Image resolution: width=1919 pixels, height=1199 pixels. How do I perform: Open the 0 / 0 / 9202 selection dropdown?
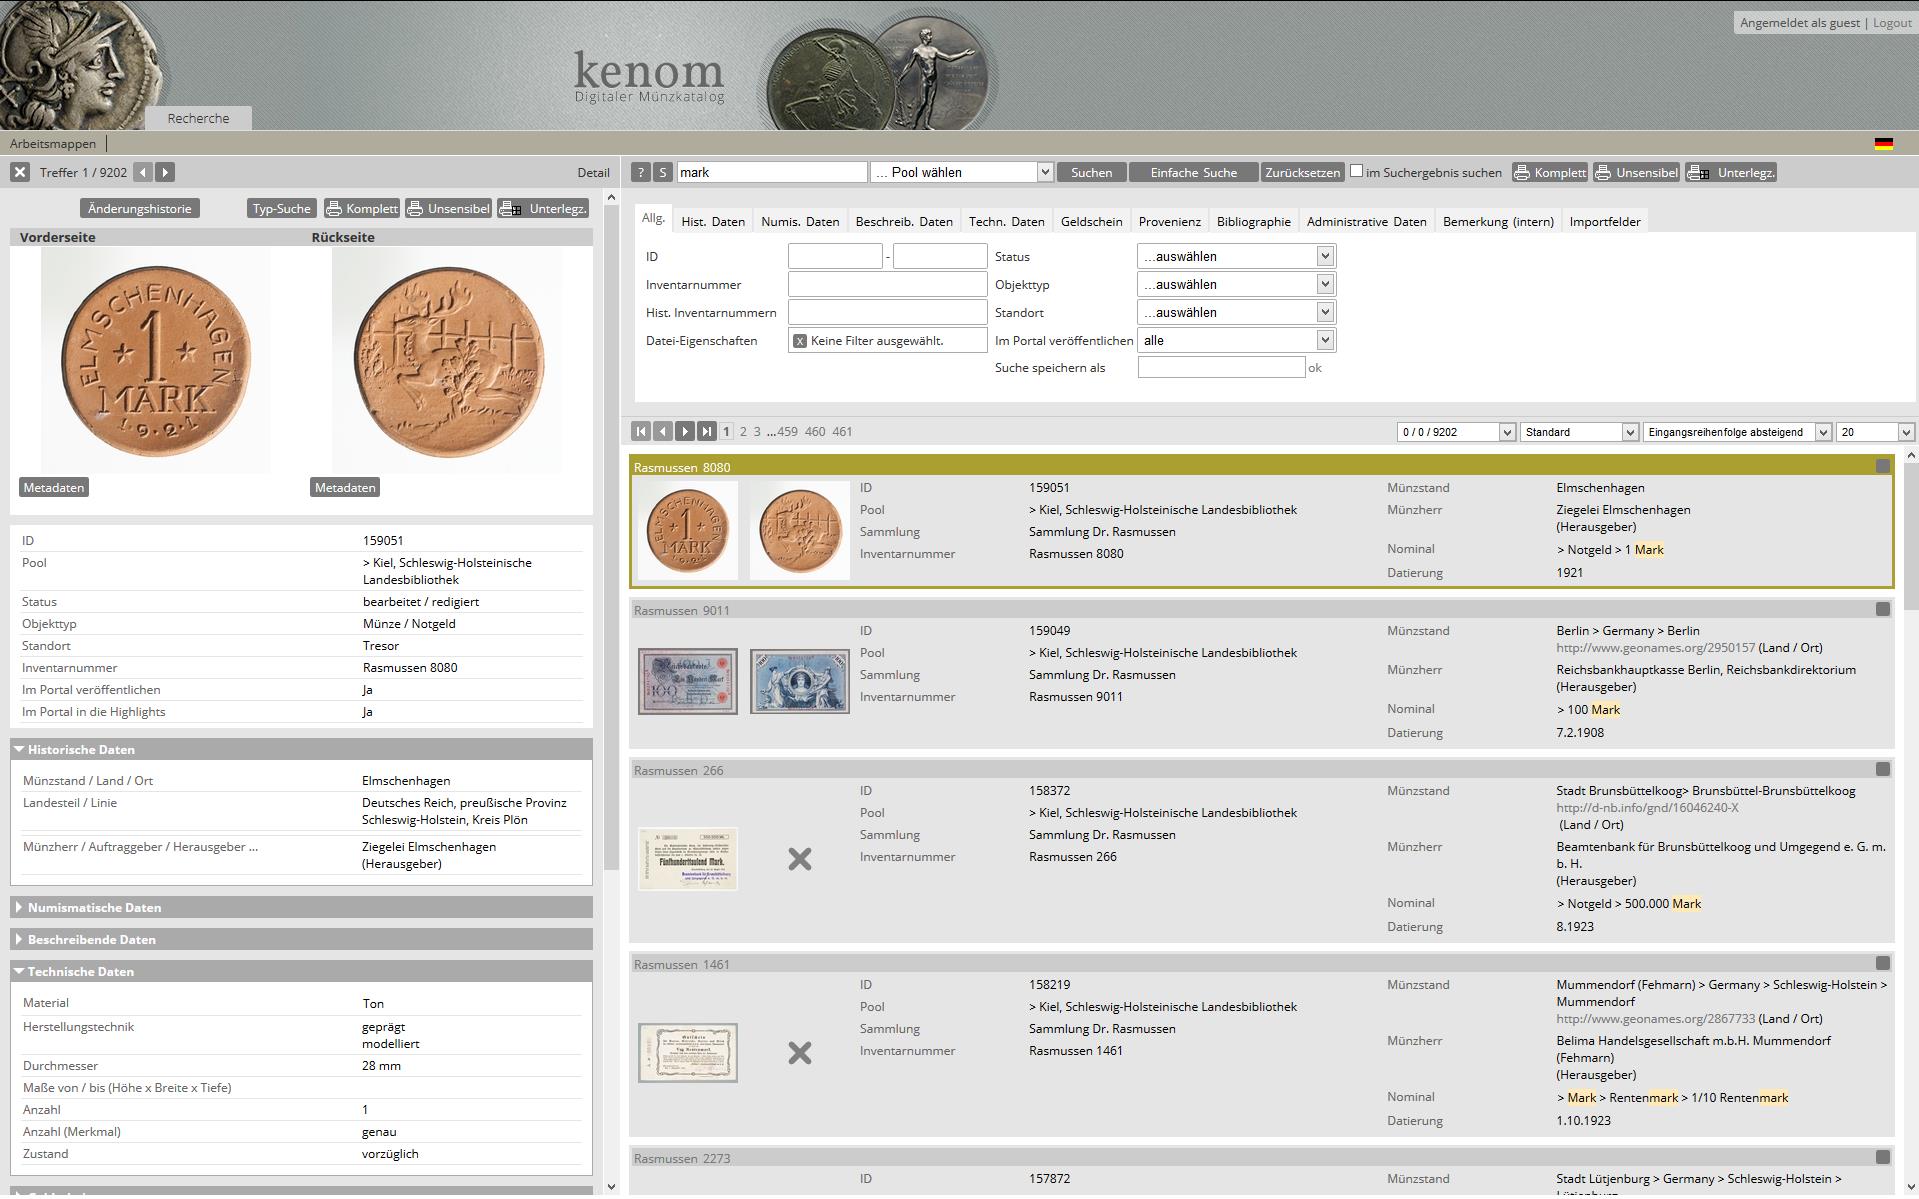(x=1457, y=432)
